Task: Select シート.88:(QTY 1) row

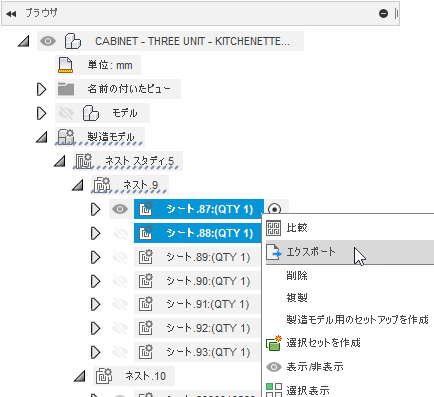Action: (x=197, y=233)
